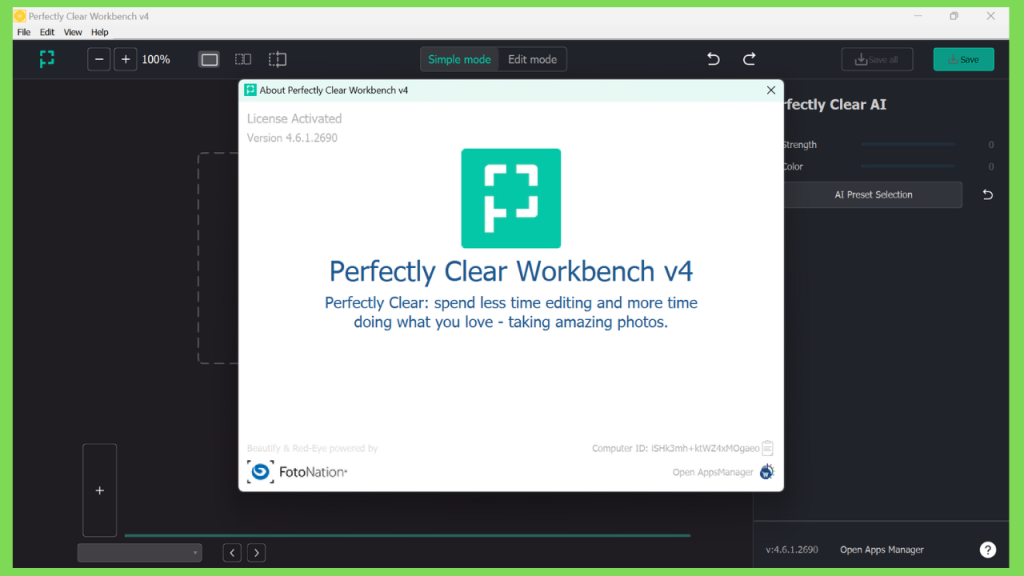Go to the previous image
Viewport: 1024px width, 576px height.
(x=232, y=553)
